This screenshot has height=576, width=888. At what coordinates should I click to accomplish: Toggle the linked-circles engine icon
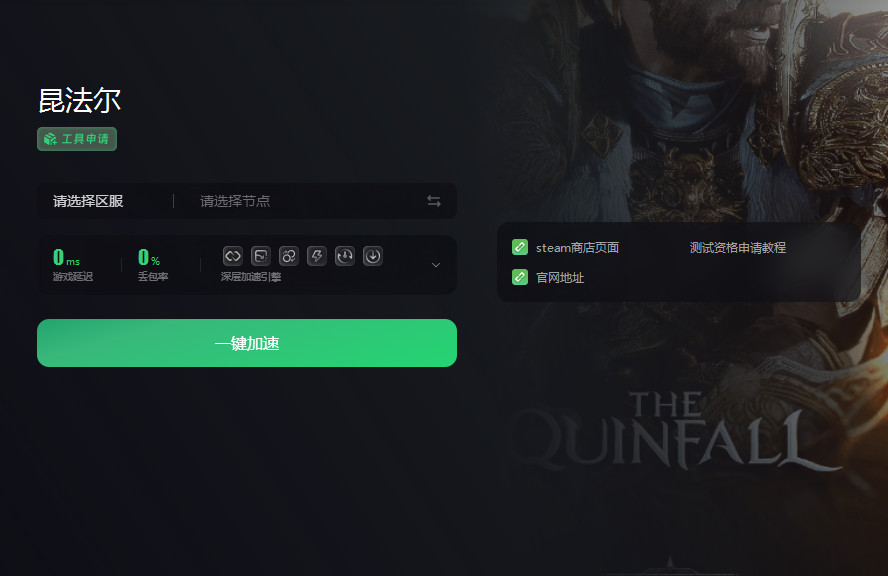coord(289,256)
